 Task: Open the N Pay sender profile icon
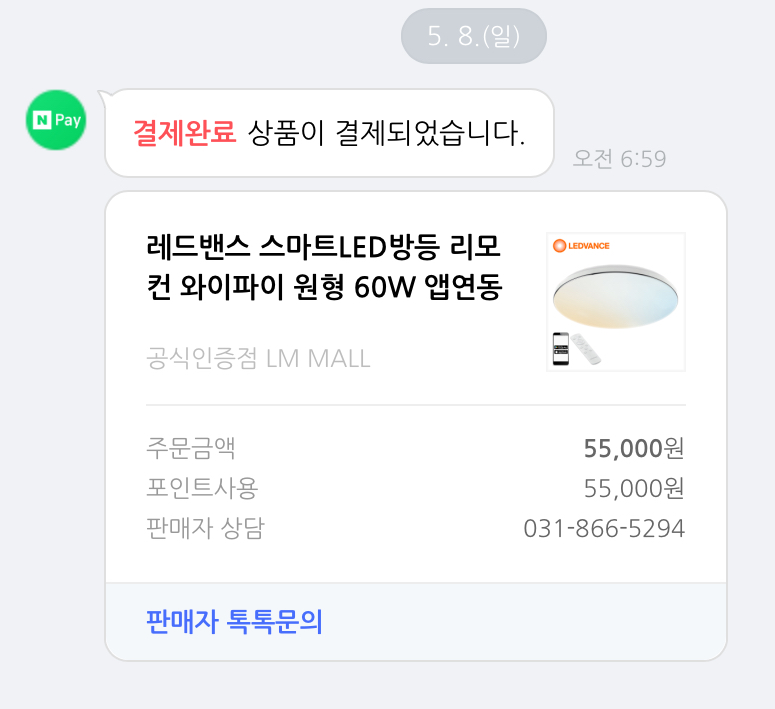point(56,120)
